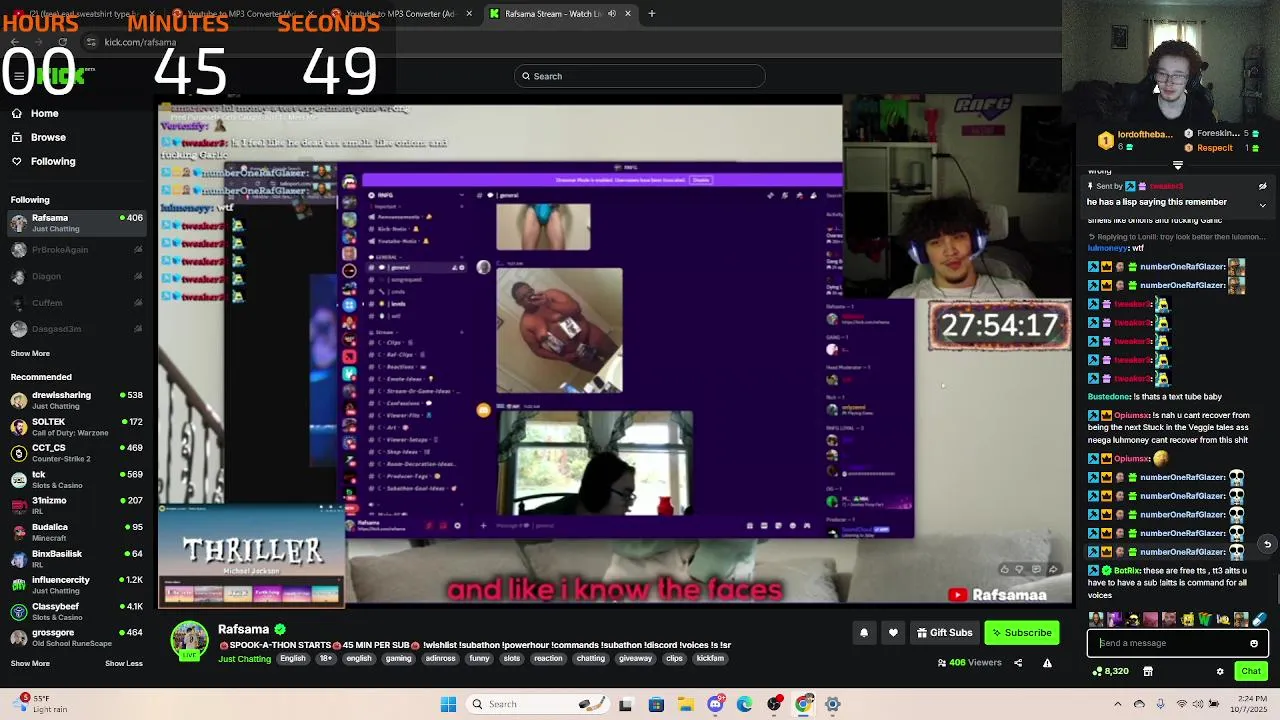
Task: Expand Show More under Following list
Action: (x=30, y=353)
